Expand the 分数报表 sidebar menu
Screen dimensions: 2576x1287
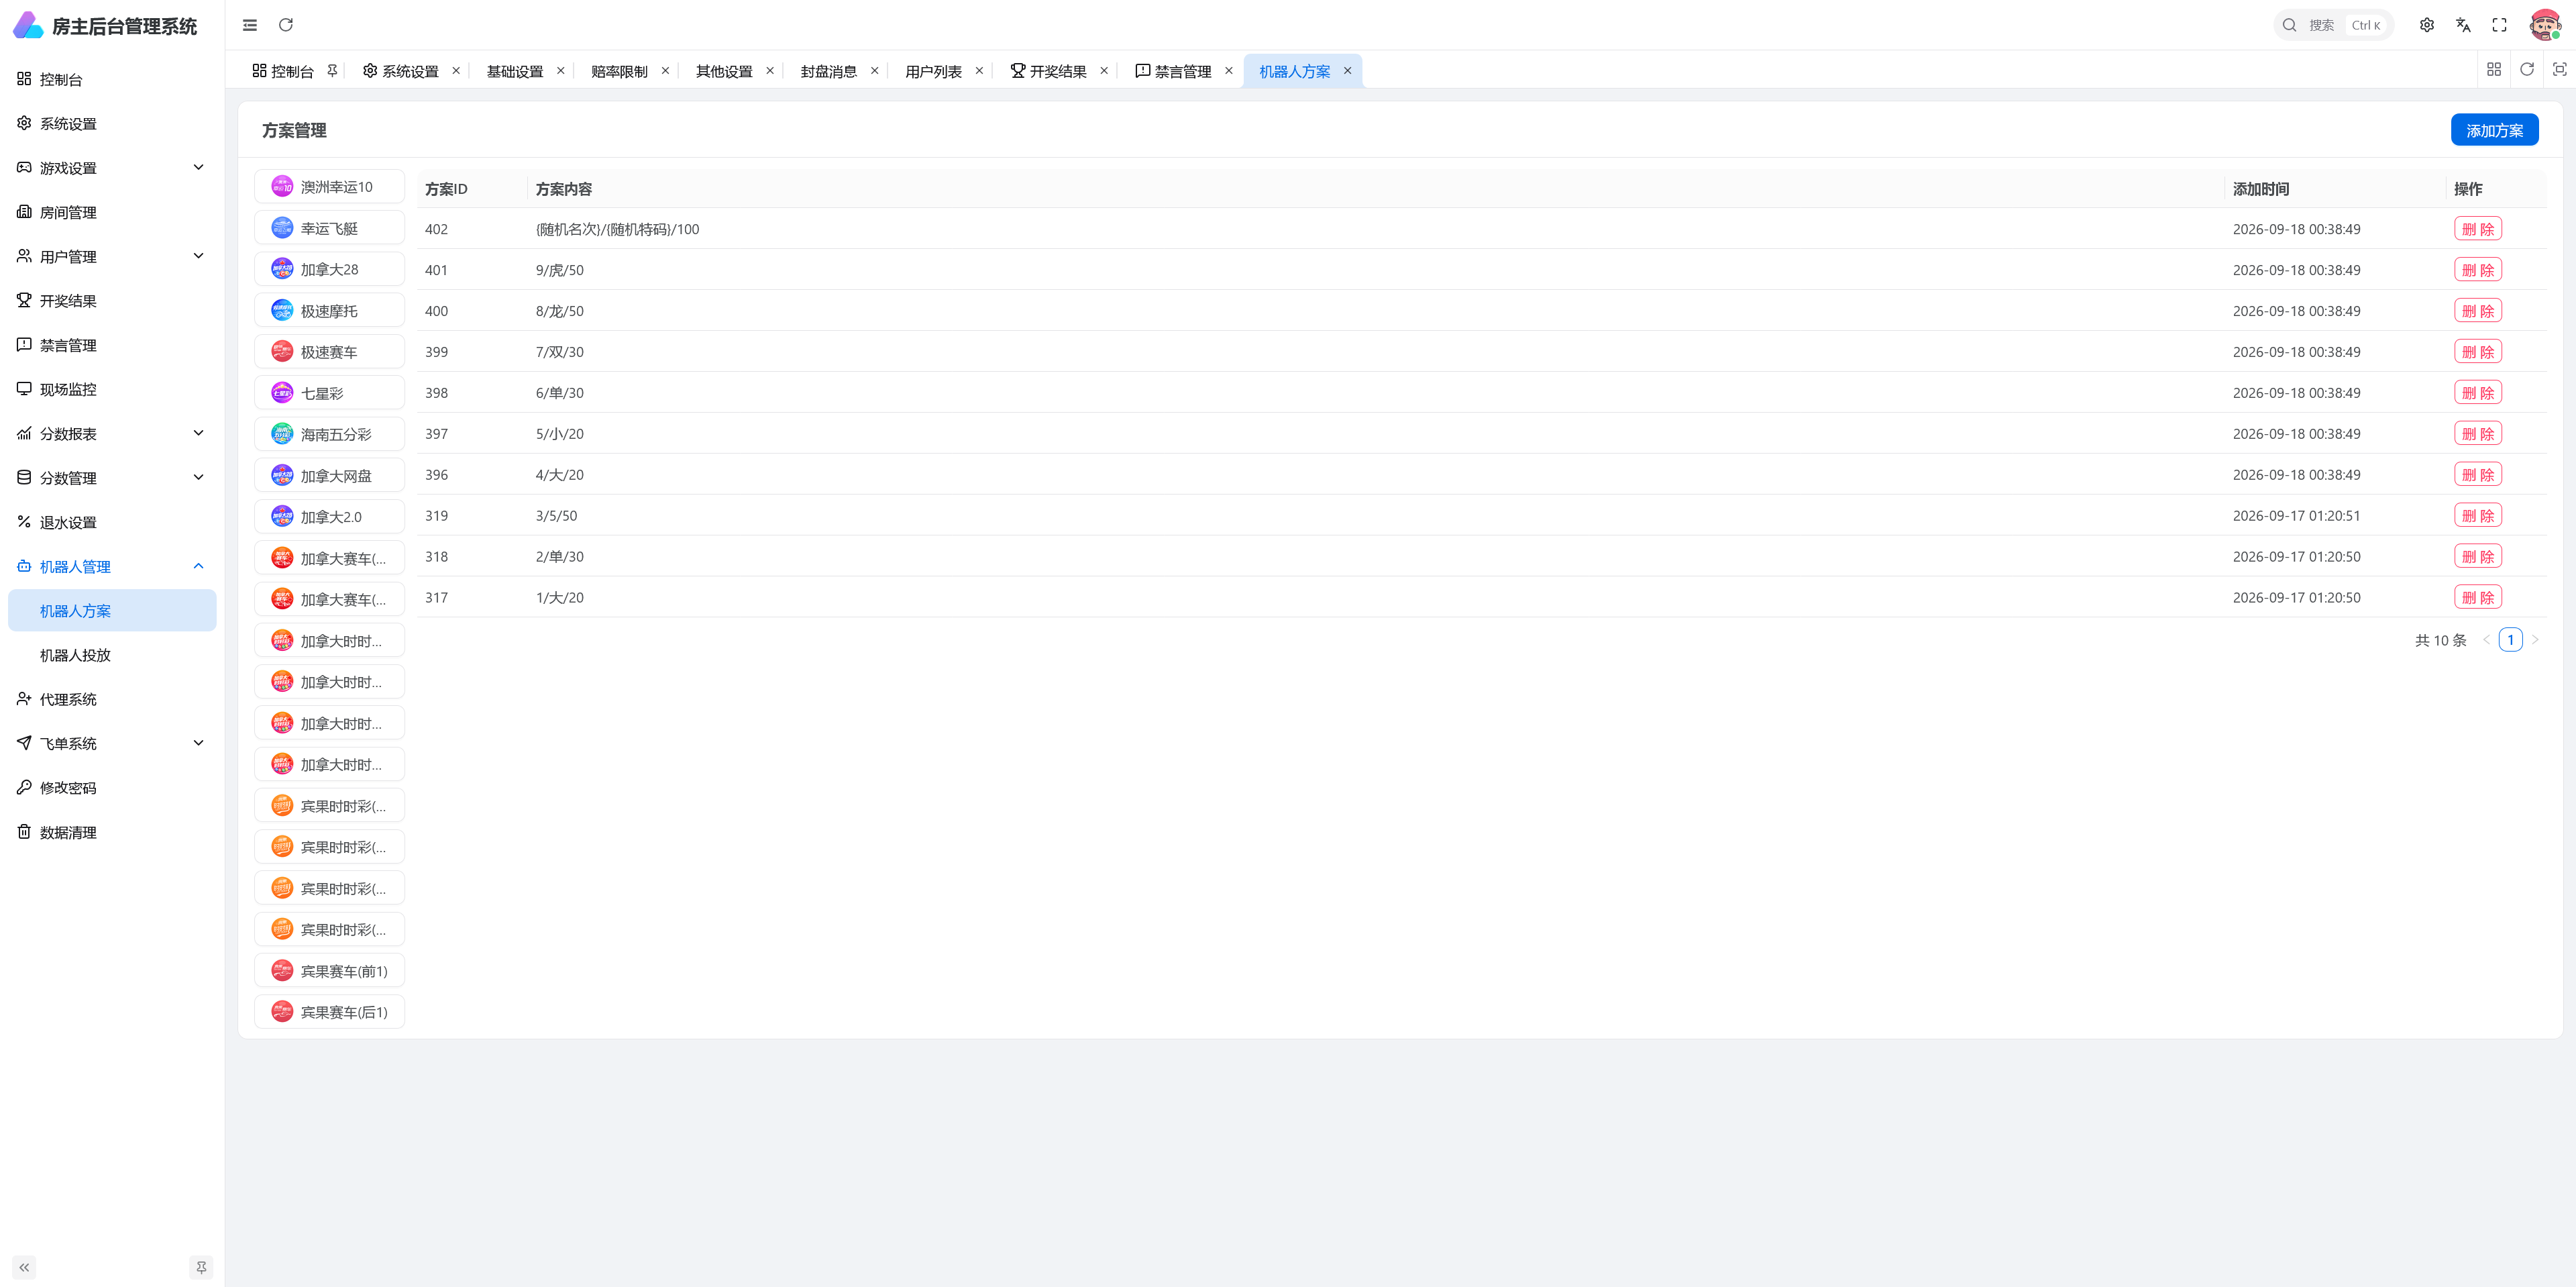coord(112,433)
